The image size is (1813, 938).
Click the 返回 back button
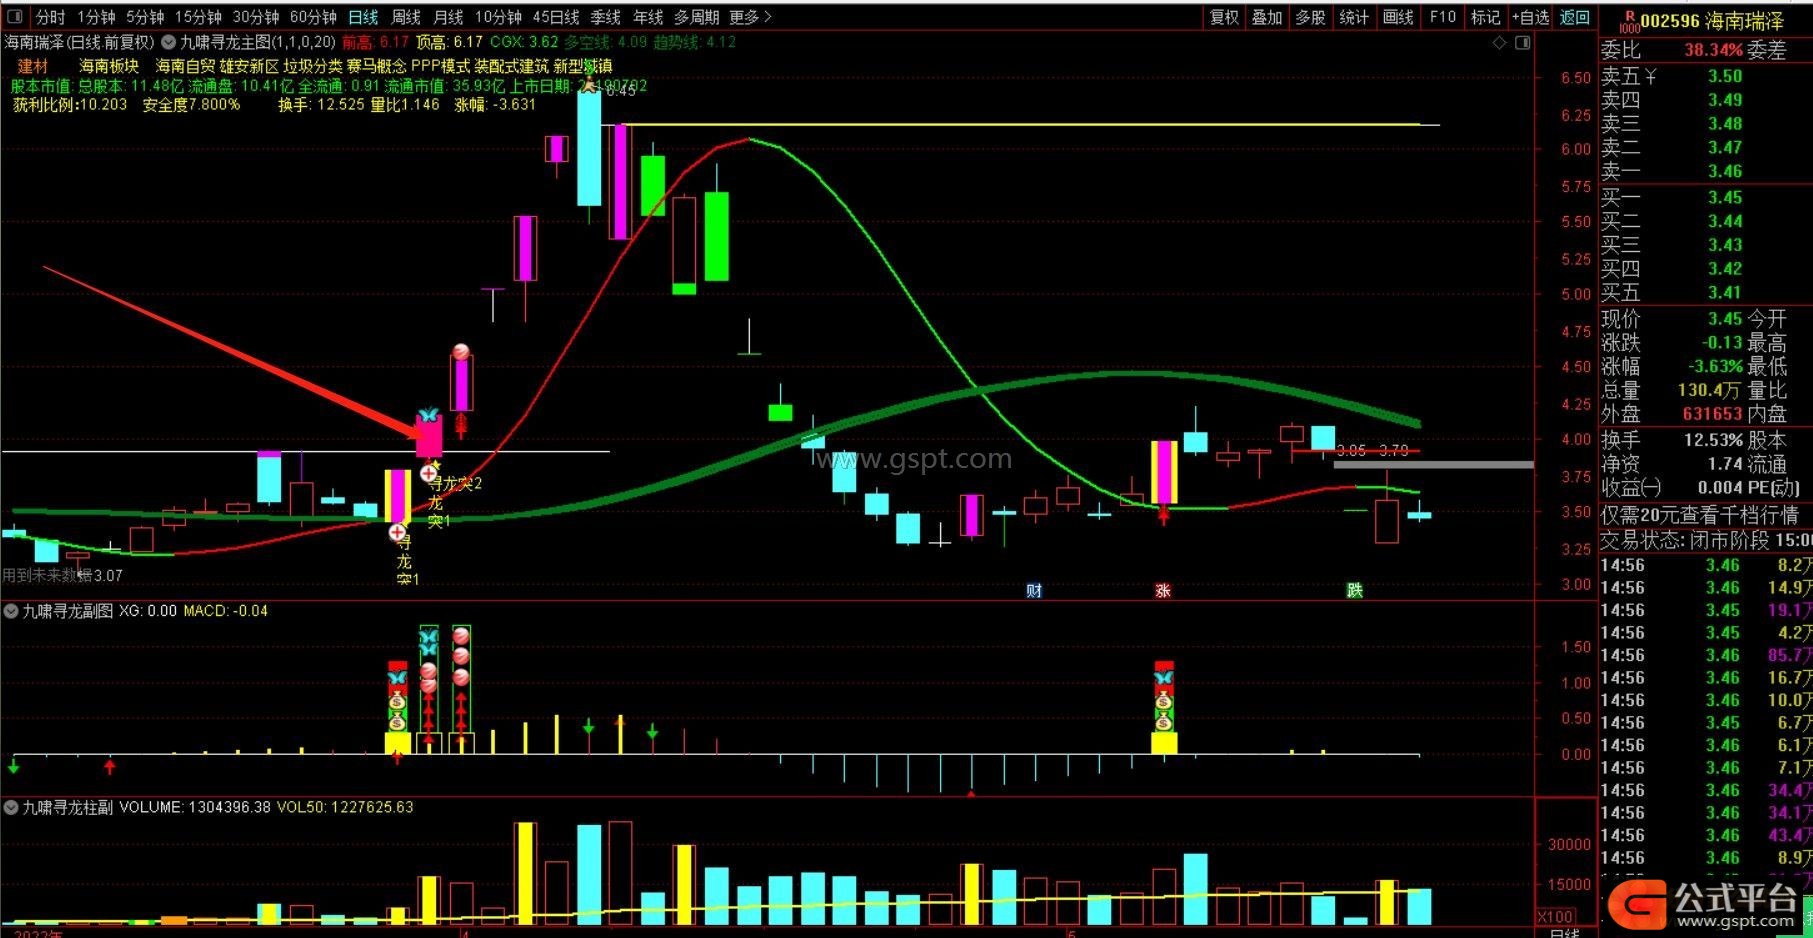coord(1575,17)
